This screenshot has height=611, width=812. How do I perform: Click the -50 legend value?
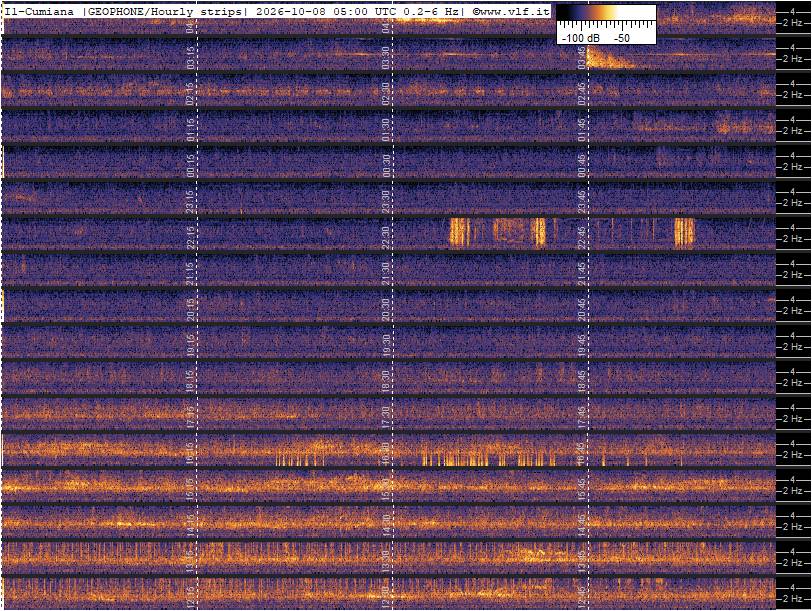point(622,38)
